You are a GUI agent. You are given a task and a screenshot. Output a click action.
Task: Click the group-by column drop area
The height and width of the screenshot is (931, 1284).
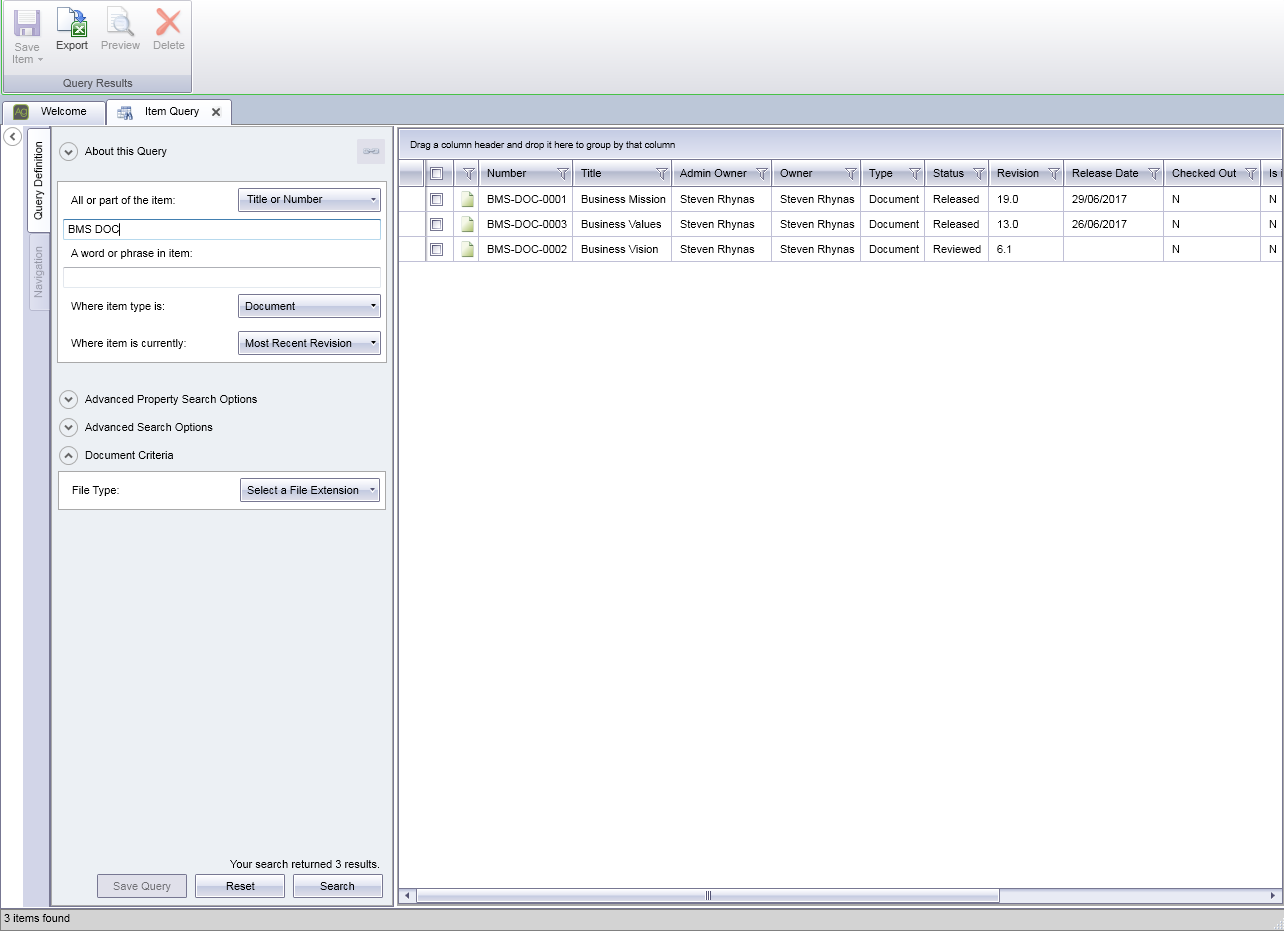839,144
